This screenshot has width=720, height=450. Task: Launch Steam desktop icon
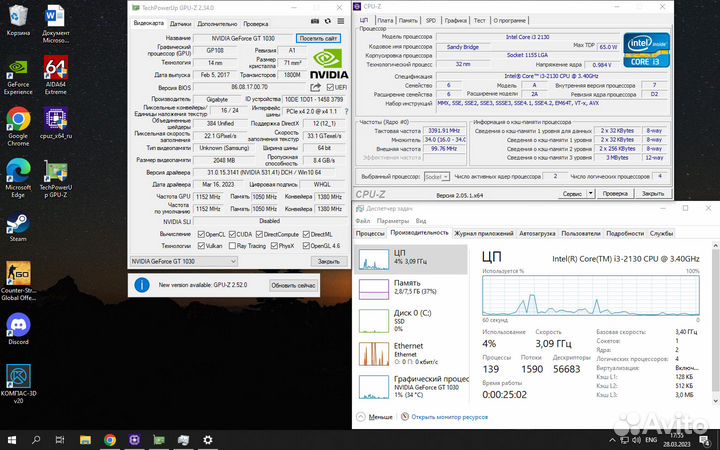(18, 227)
